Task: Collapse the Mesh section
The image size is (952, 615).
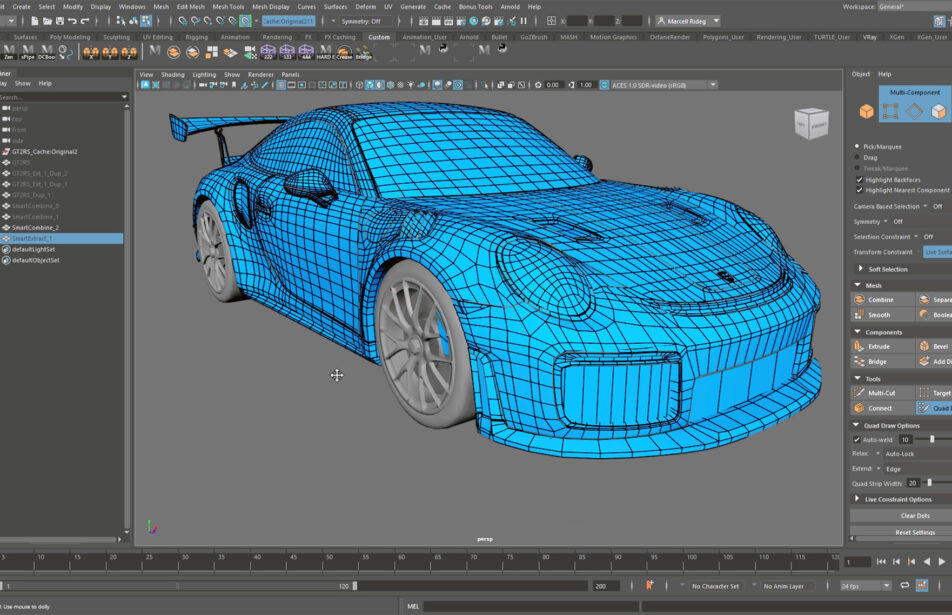Action: tap(858, 285)
